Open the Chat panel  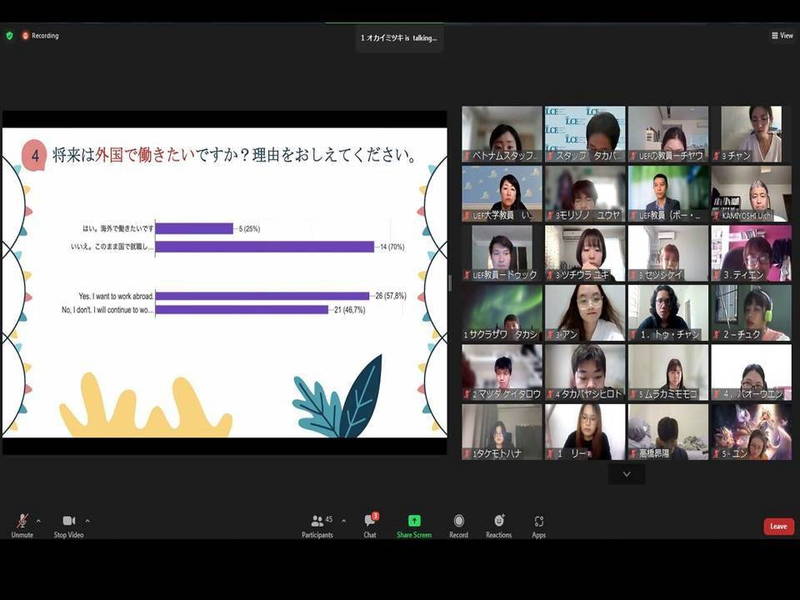pos(370,521)
